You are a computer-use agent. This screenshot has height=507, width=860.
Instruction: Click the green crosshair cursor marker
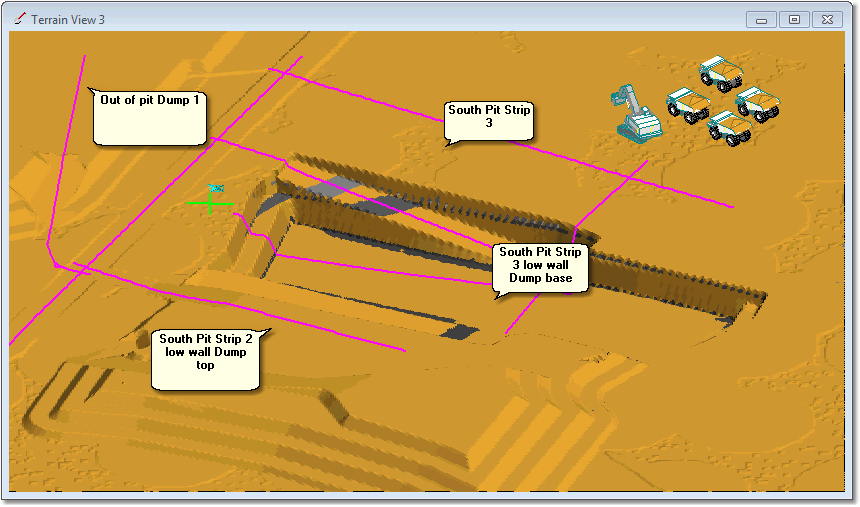pos(210,204)
